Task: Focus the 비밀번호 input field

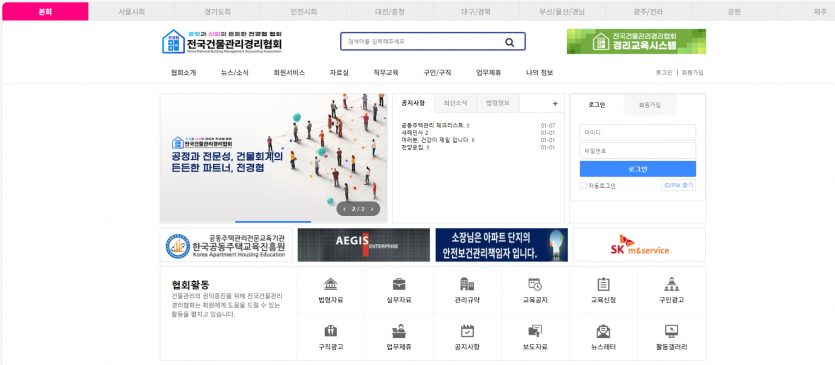Action: (637, 151)
